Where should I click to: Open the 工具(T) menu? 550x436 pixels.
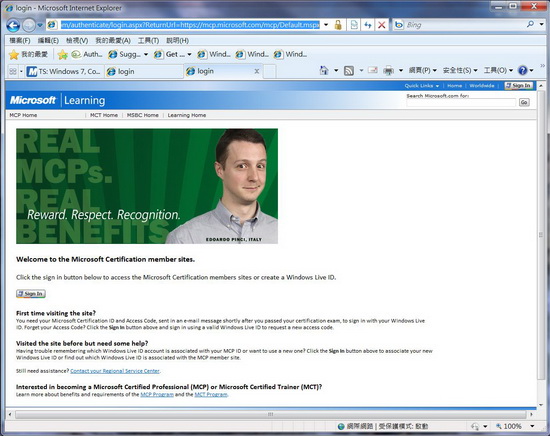[x=148, y=40]
